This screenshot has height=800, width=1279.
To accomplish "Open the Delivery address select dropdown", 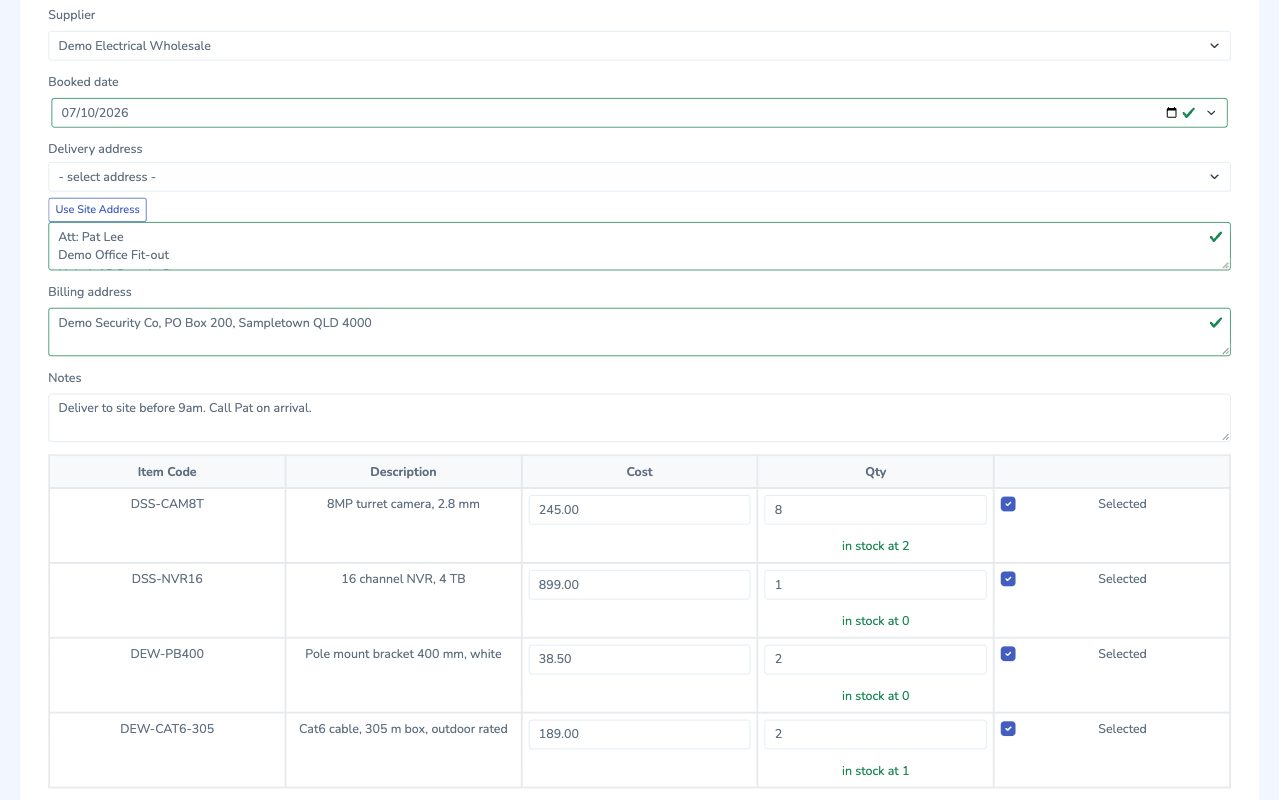I will (639, 177).
